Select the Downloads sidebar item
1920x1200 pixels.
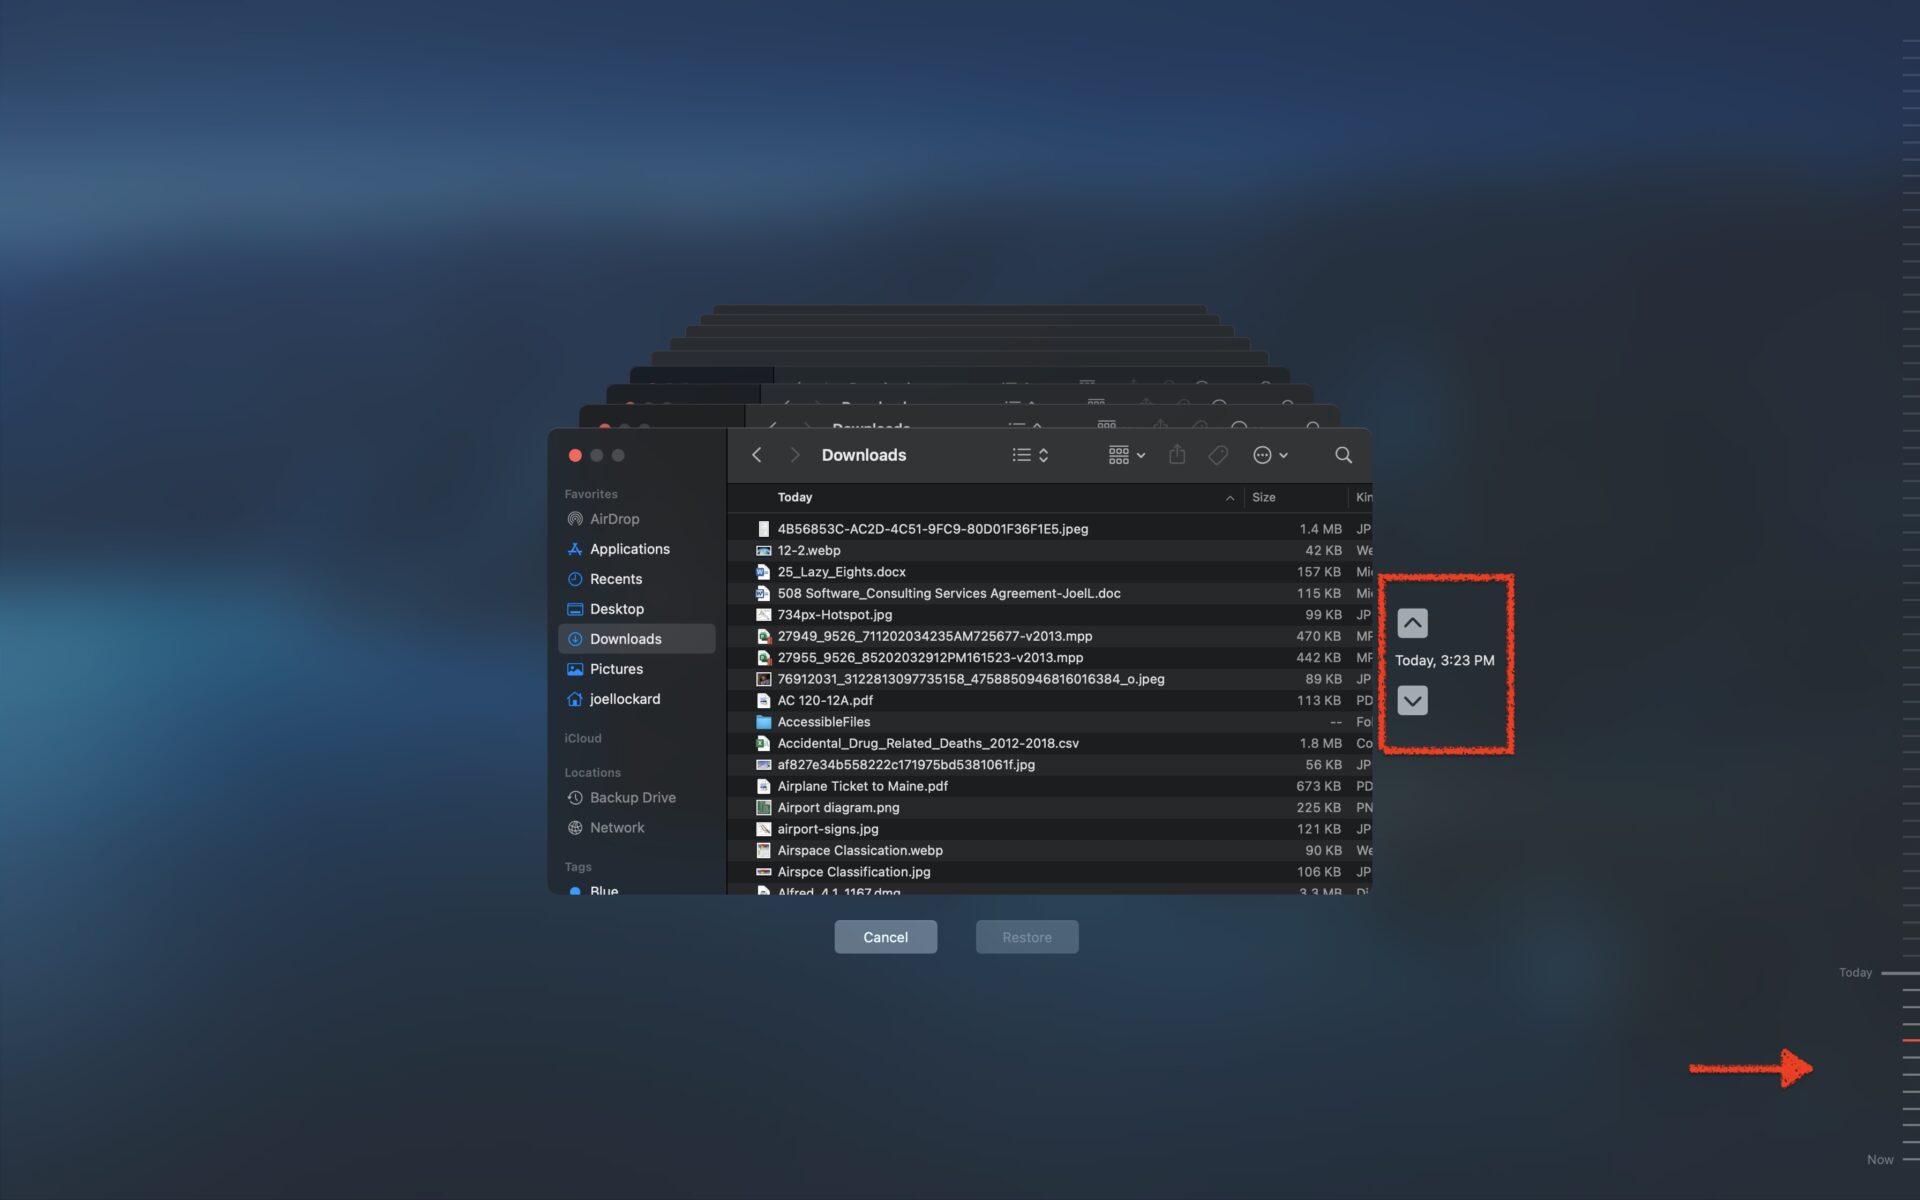click(625, 638)
